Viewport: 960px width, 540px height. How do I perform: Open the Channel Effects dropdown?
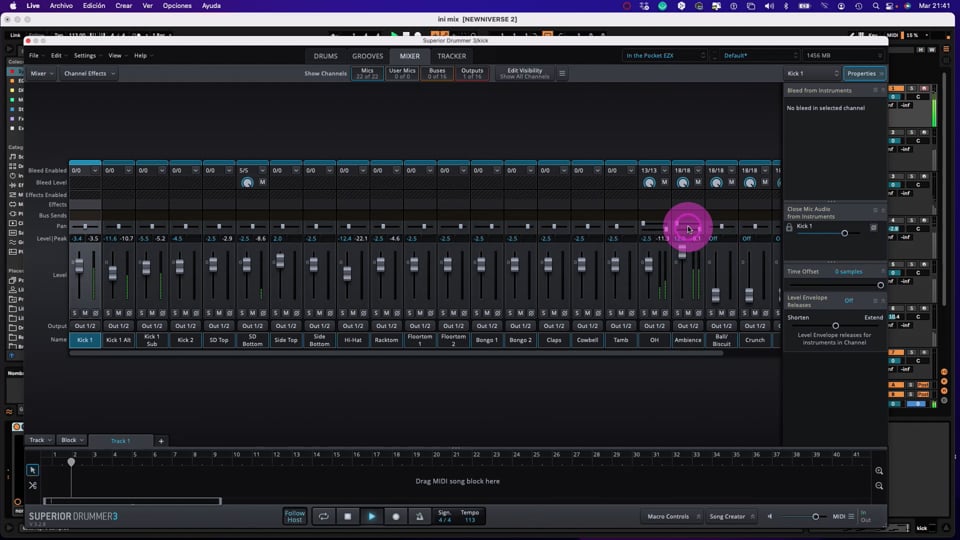pyautogui.click(x=89, y=73)
